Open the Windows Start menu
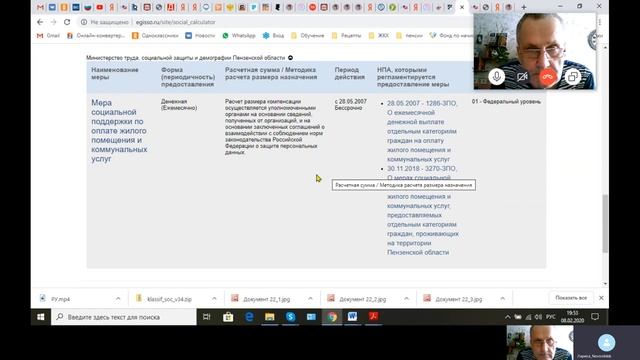Screen dimensions: 640x360 point(41,317)
